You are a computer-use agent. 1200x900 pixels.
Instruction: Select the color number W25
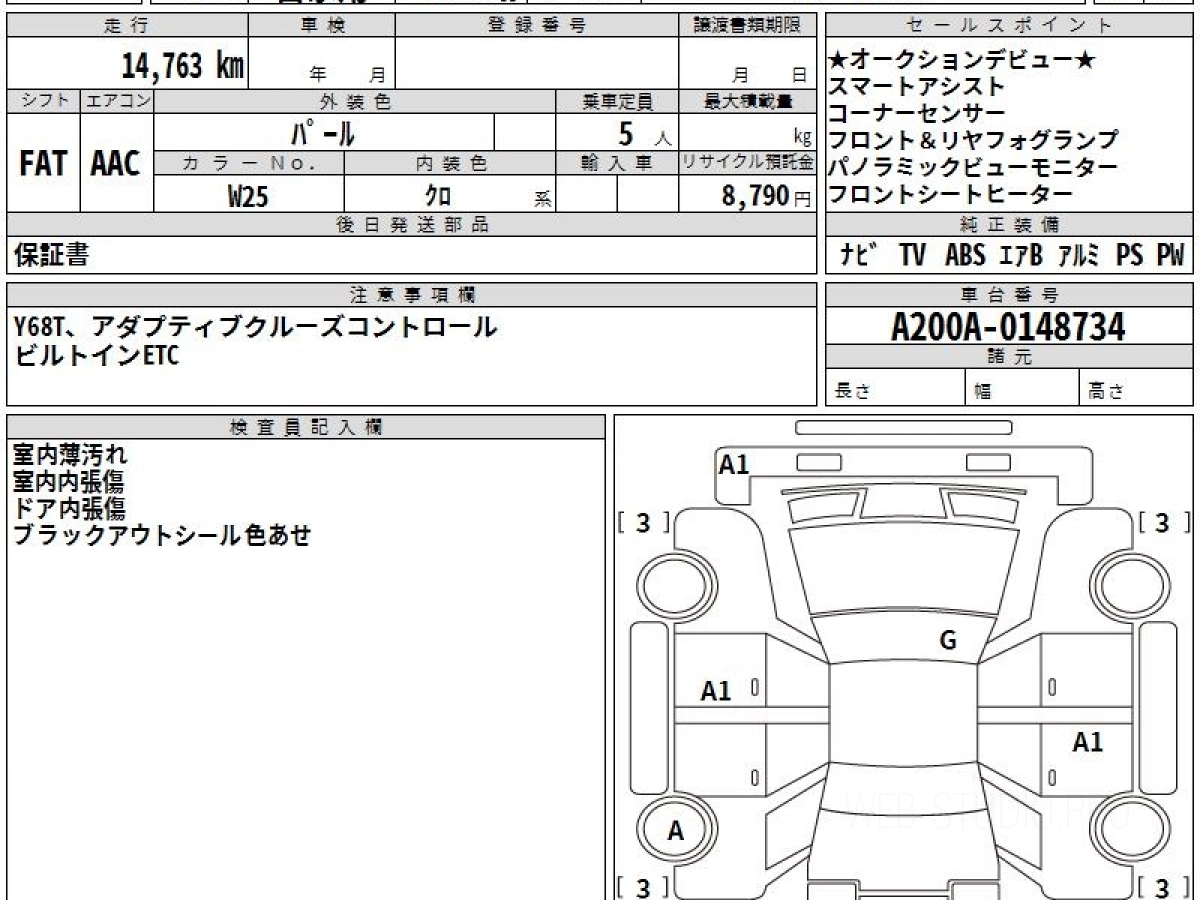(x=248, y=196)
